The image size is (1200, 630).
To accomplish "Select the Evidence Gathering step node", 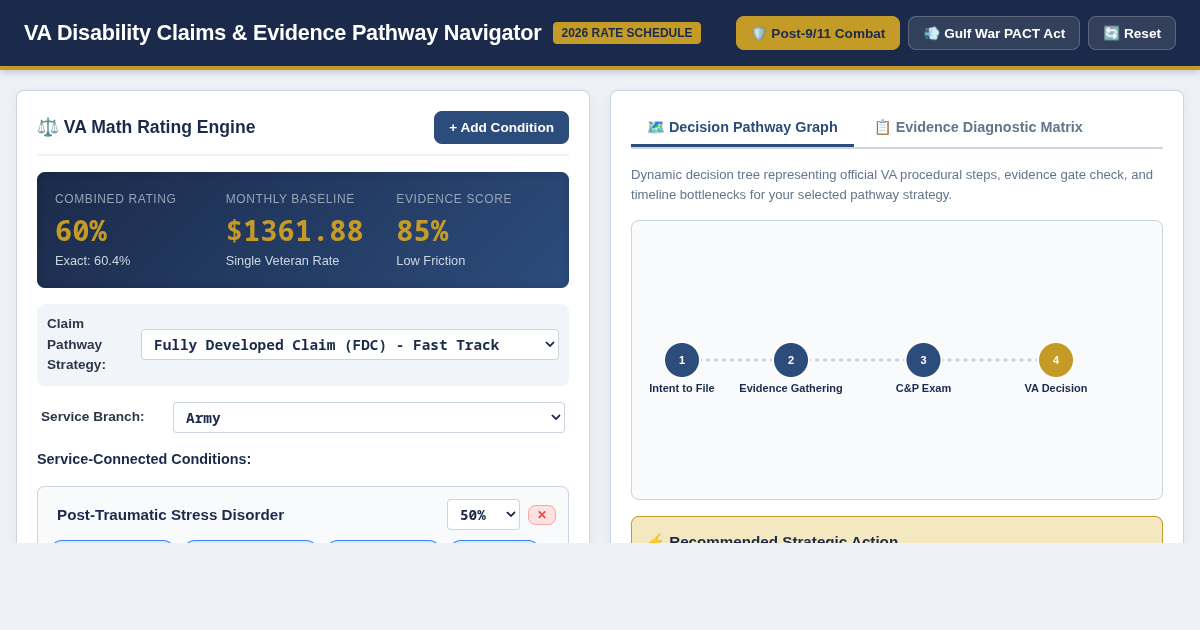I will click(791, 360).
